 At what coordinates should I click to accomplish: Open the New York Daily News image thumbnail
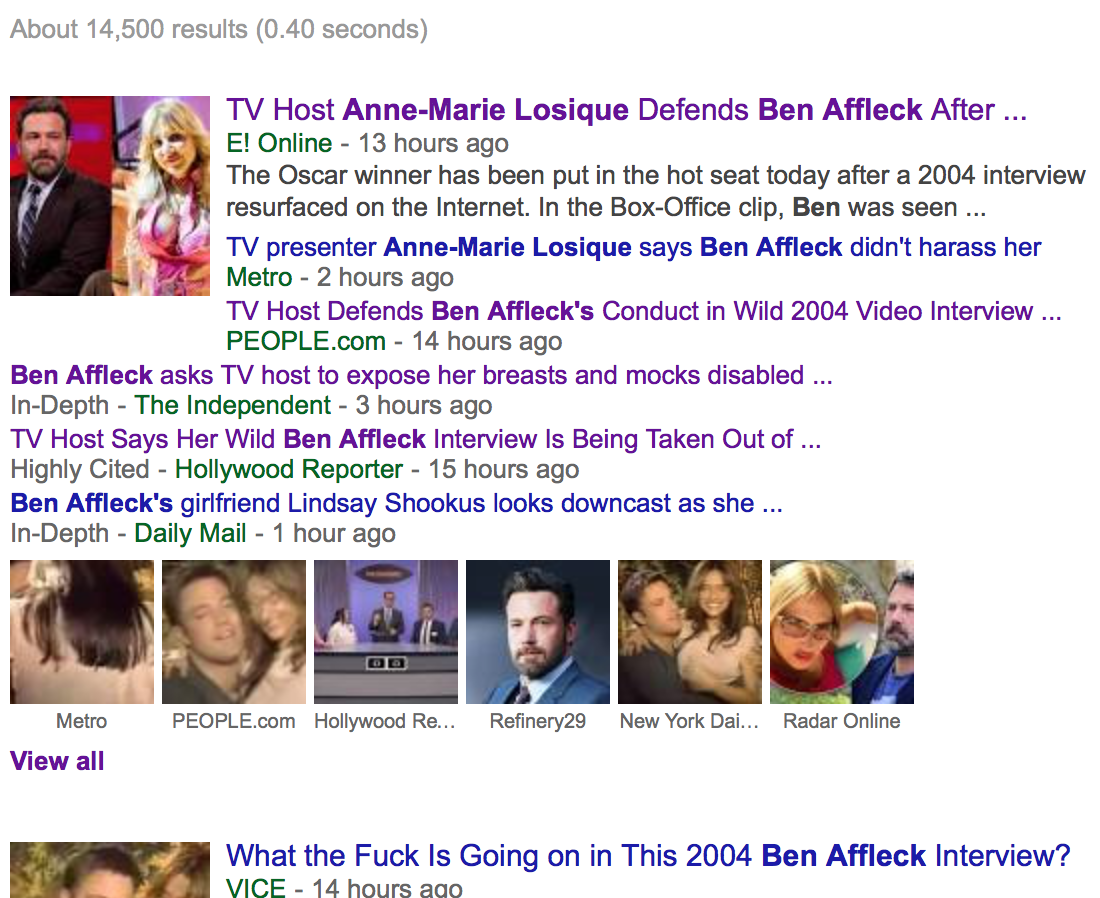pos(690,631)
